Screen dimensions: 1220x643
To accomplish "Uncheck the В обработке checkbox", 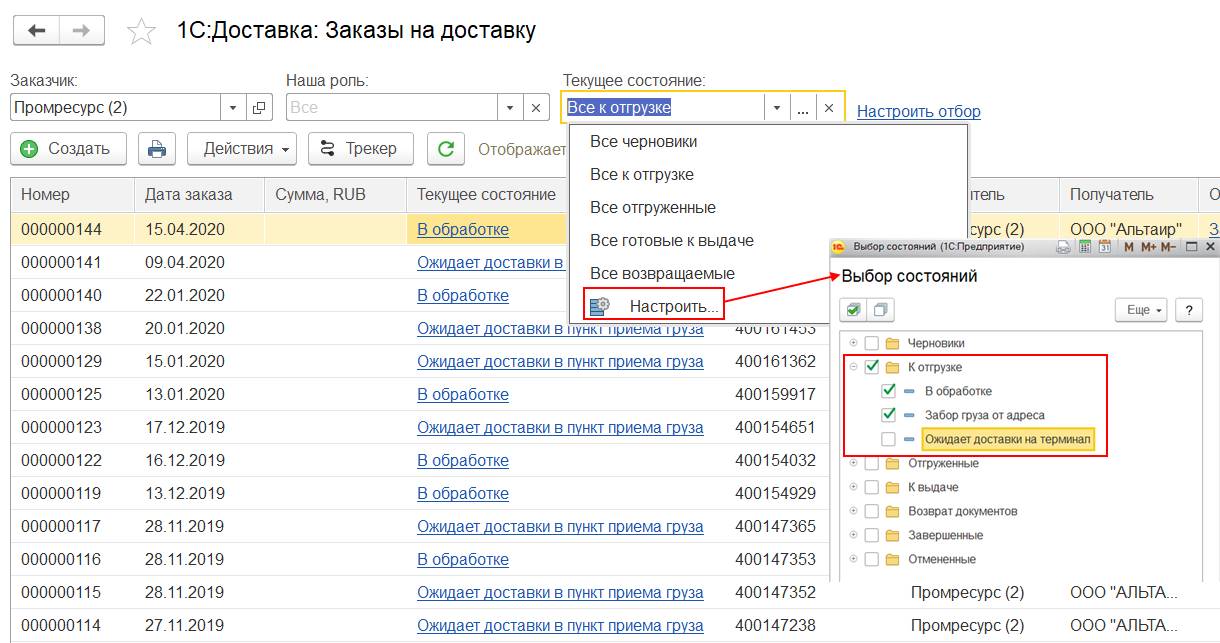I will click(888, 391).
